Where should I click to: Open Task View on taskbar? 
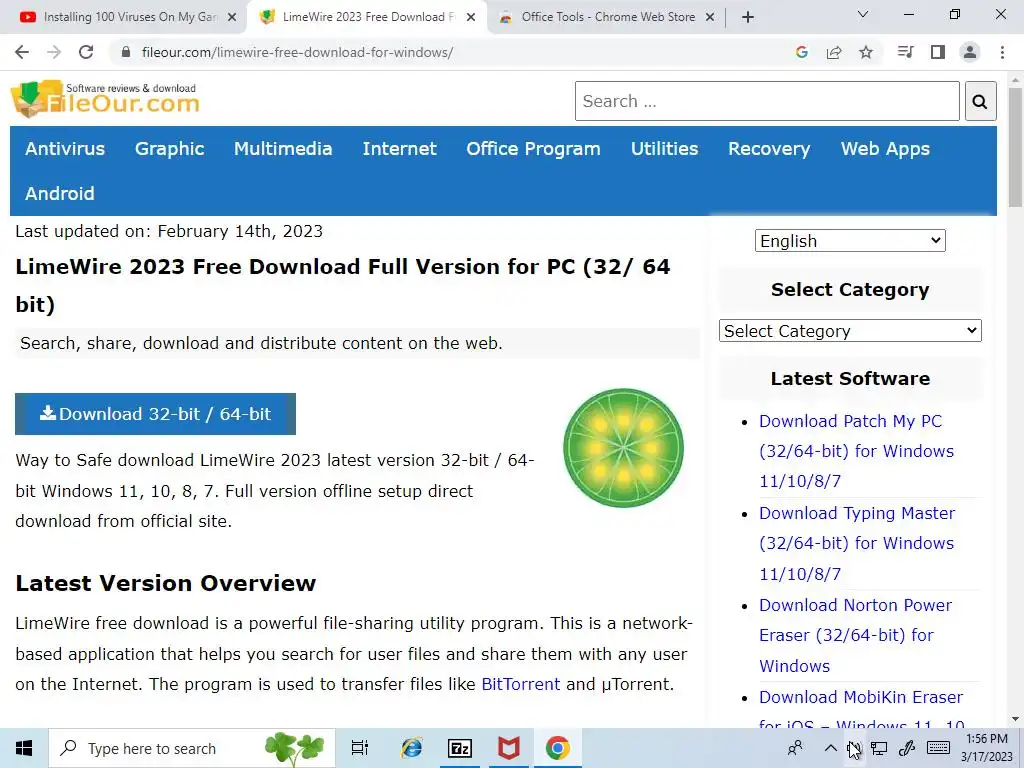click(360, 748)
